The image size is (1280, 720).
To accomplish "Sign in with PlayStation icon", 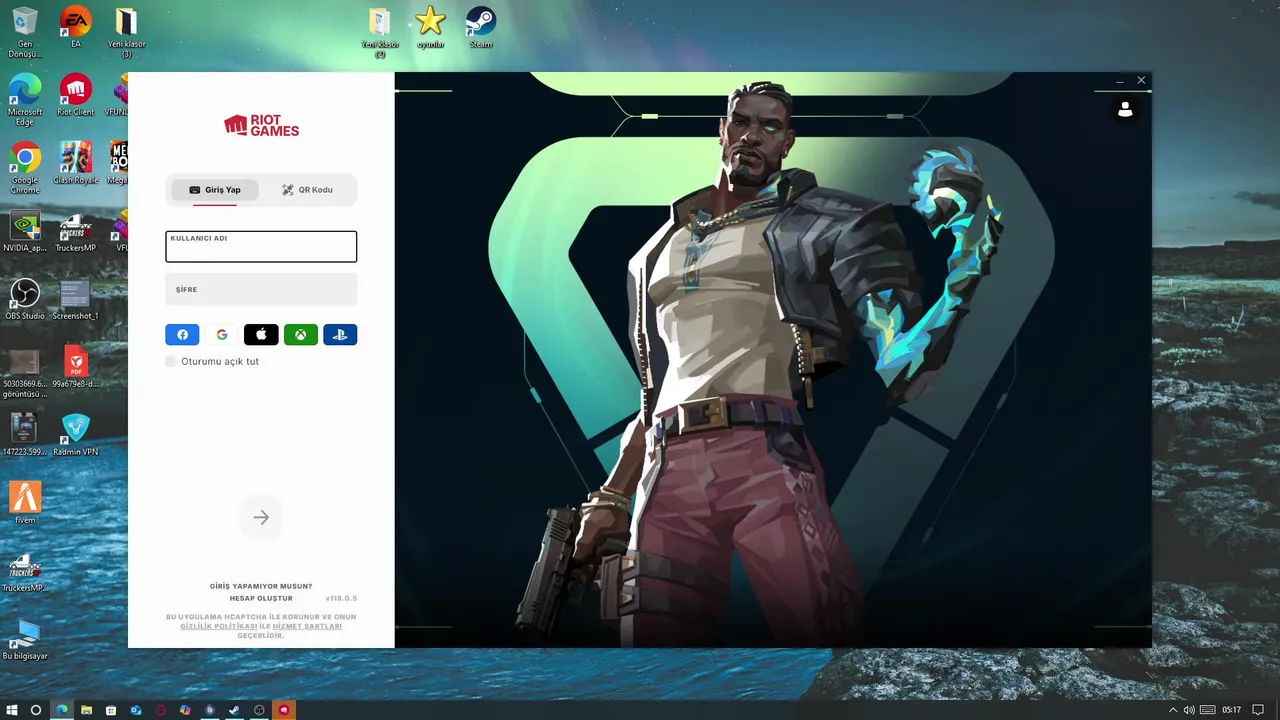I will (x=340, y=335).
